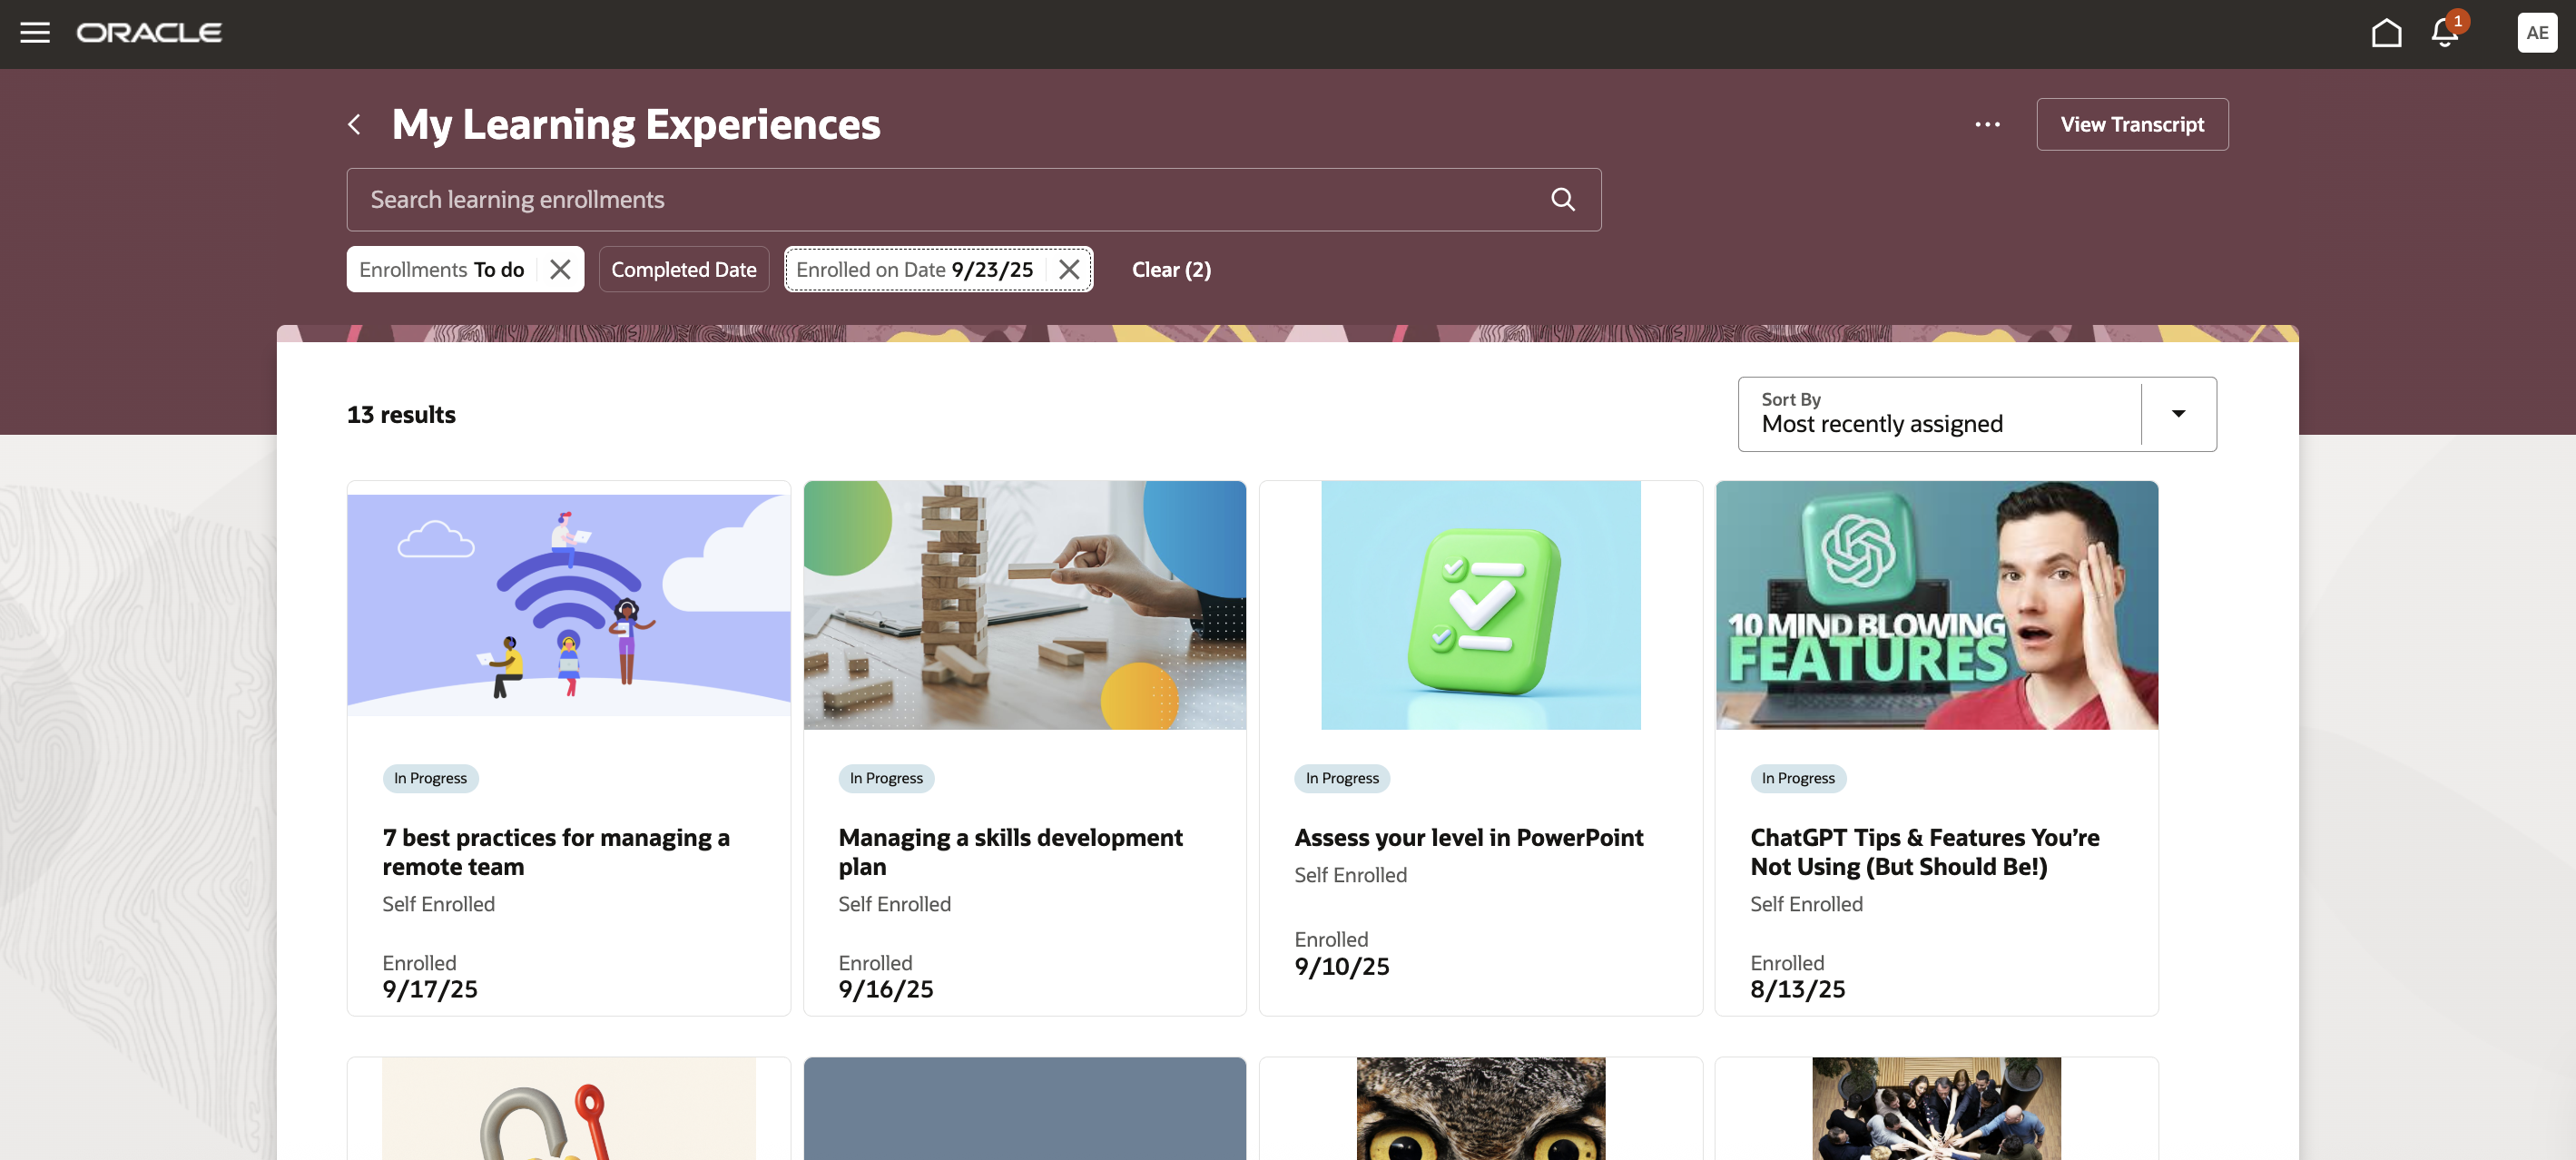
Task: Focus the Search learning enrollments field
Action: pyautogui.click(x=973, y=200)
